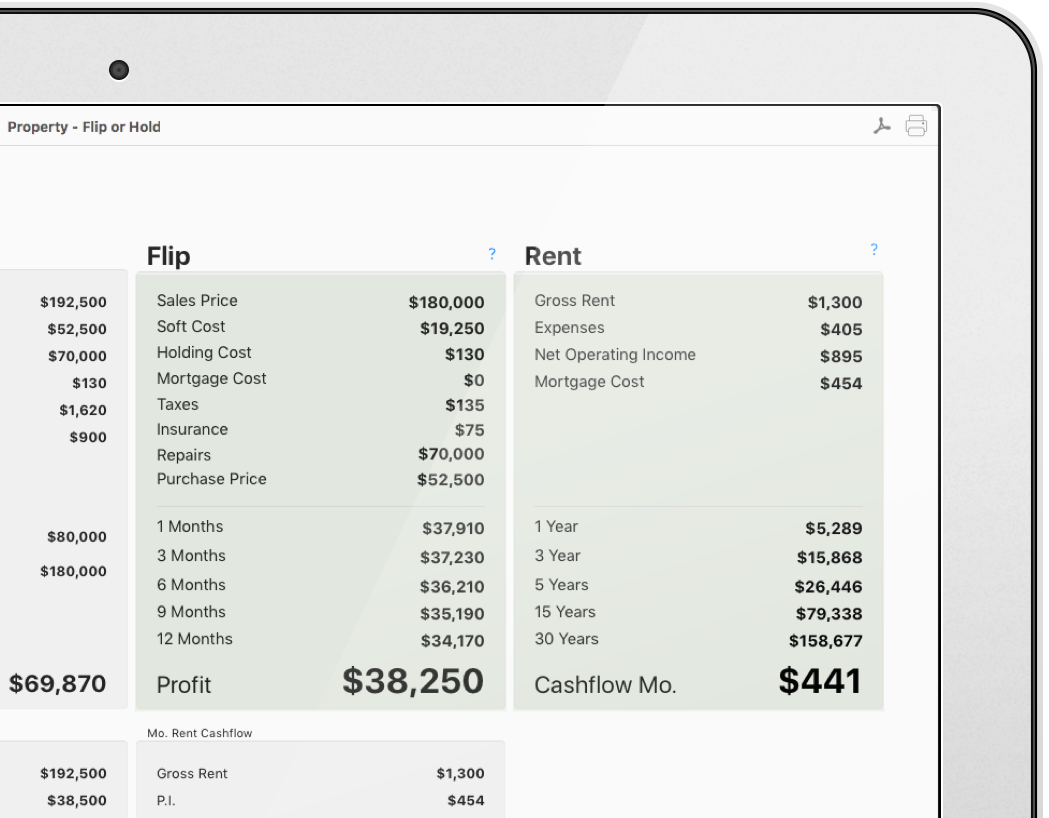The image size is (1049, 818).
Task: Click the Mortgage Cost row under Rent
Action: point(700,381)
